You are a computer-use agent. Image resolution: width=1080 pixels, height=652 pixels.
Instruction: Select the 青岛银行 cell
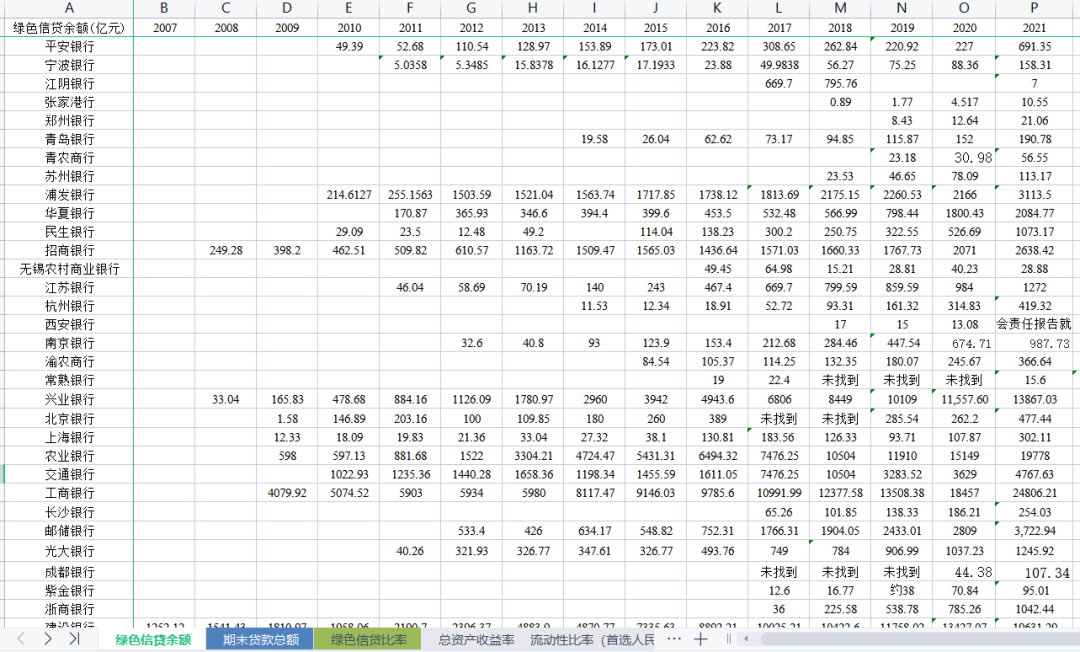(69, 139)
